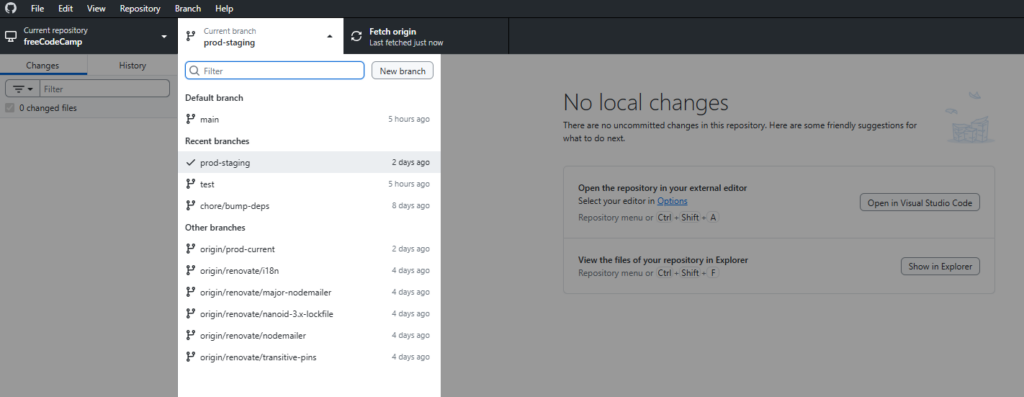The image size is (1024, 397).
Task: Click the New branch button
Action: click(x=402, y=71)
